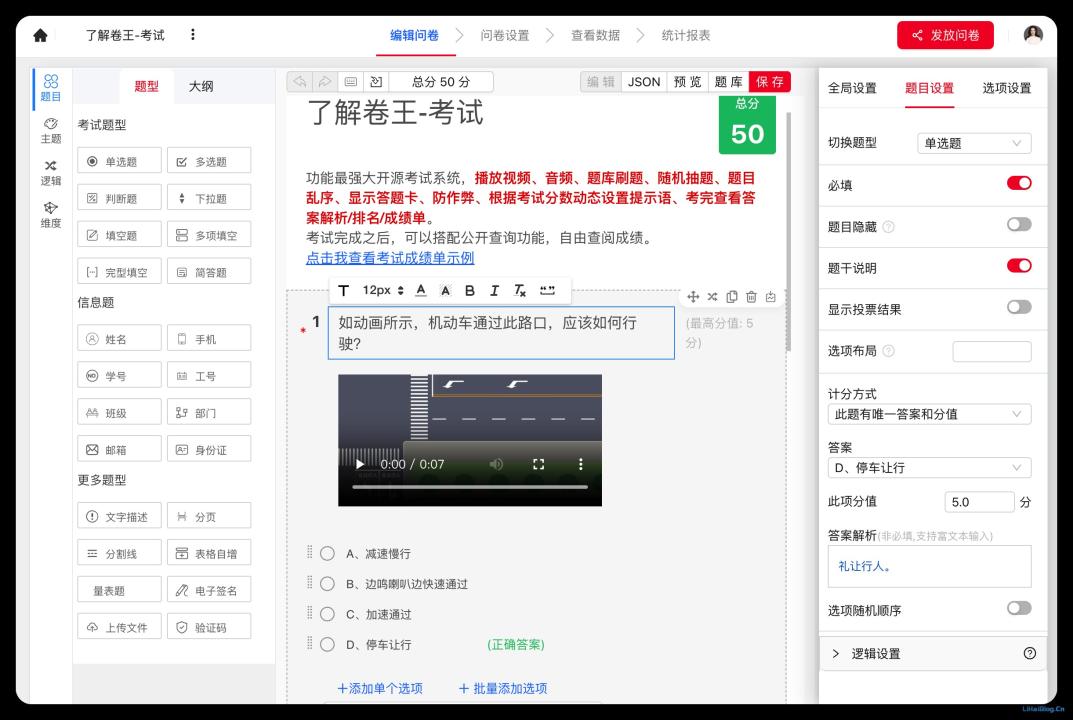
Task: Open the 切换题型 dropdown showing 单选题
Action: (974, 143)
